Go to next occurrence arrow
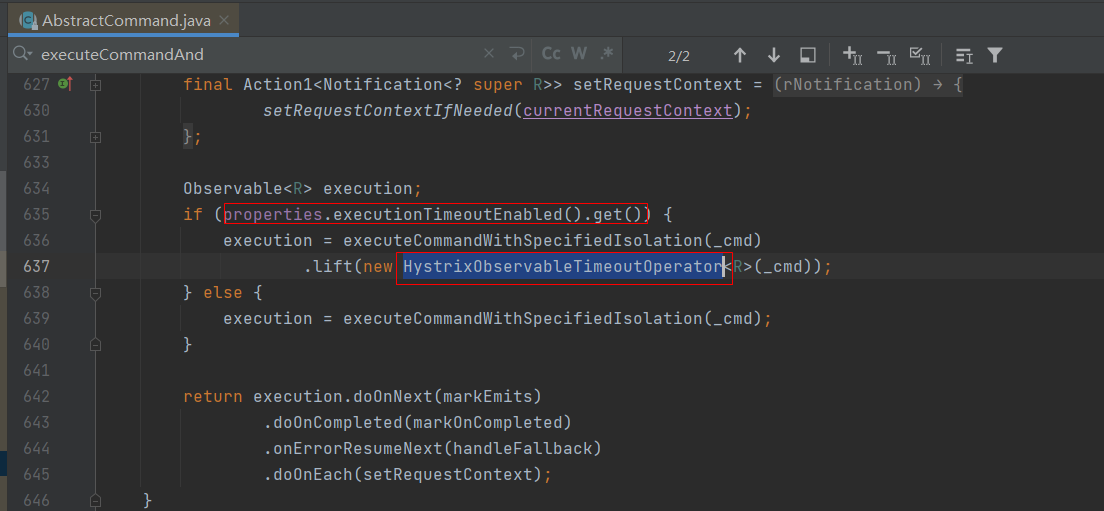 coord(774,55)
